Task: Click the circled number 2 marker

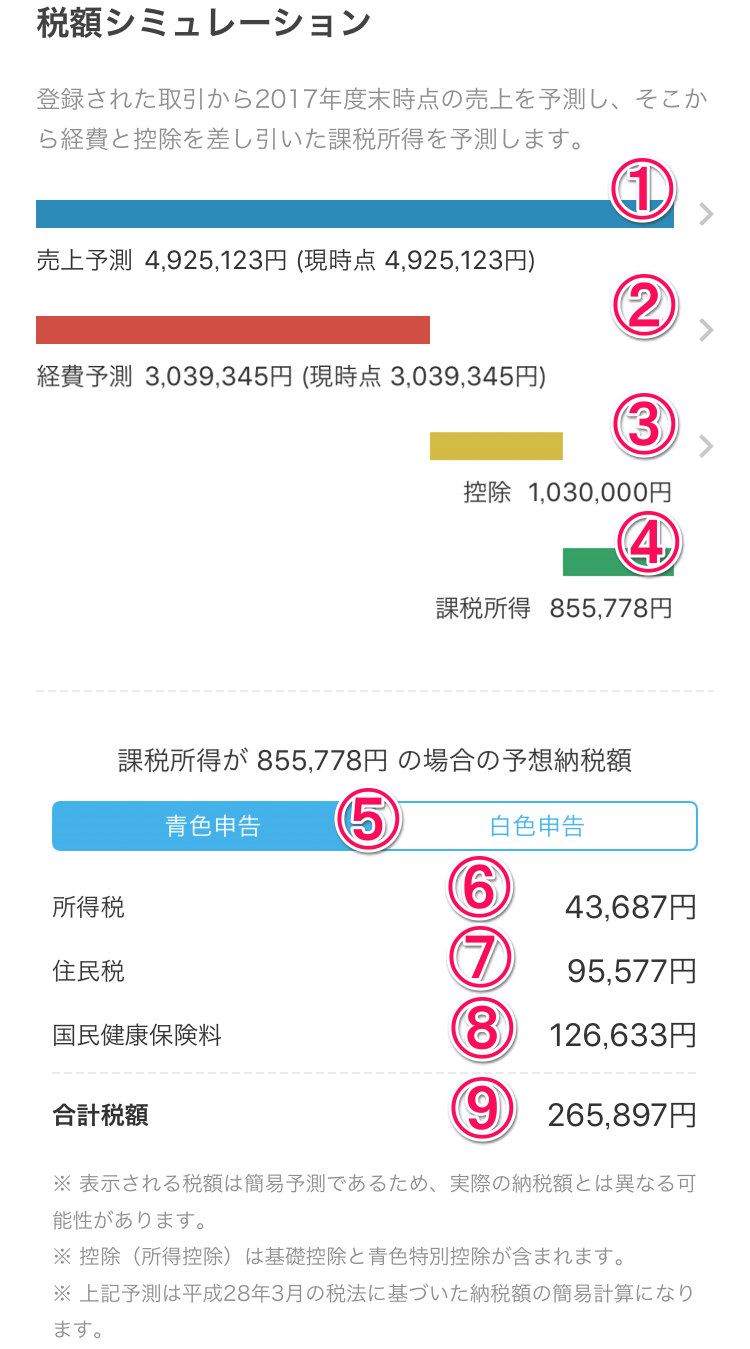Action: pos(645,308)
